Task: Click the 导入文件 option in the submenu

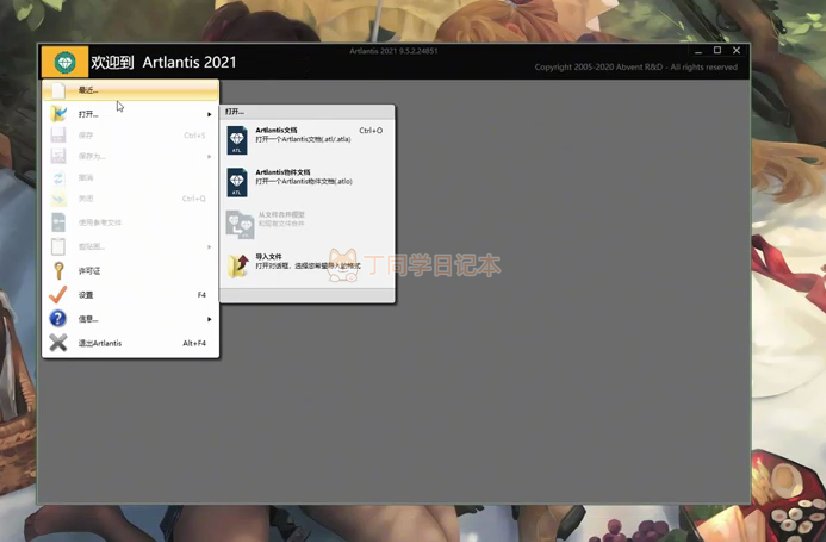Action: point(269,257)
